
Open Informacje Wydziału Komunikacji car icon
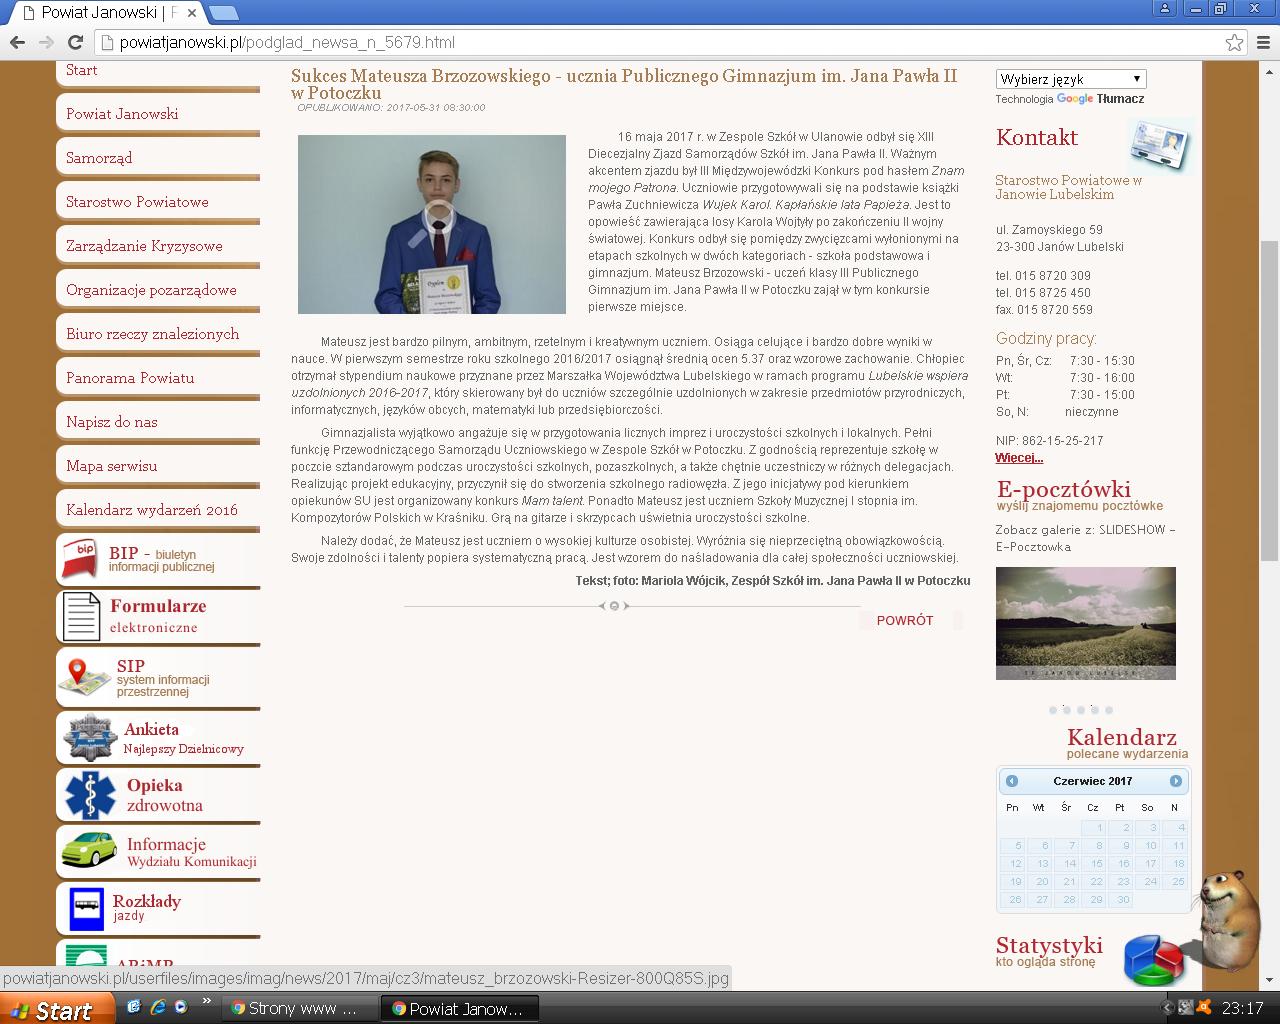pos(89,851)
